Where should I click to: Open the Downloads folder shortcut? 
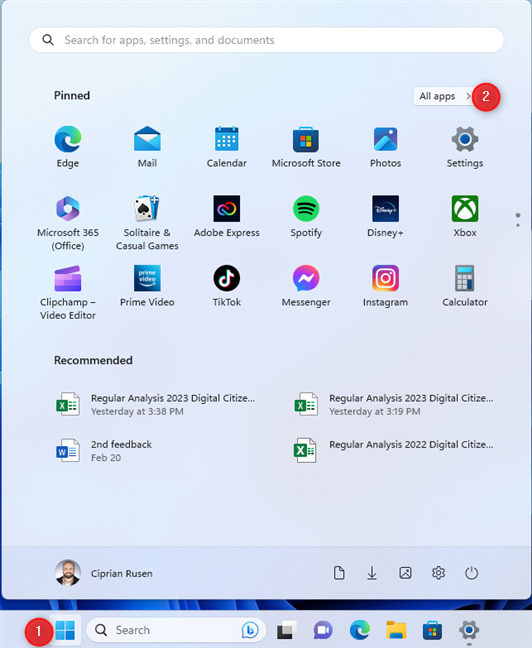coord(372,573)
